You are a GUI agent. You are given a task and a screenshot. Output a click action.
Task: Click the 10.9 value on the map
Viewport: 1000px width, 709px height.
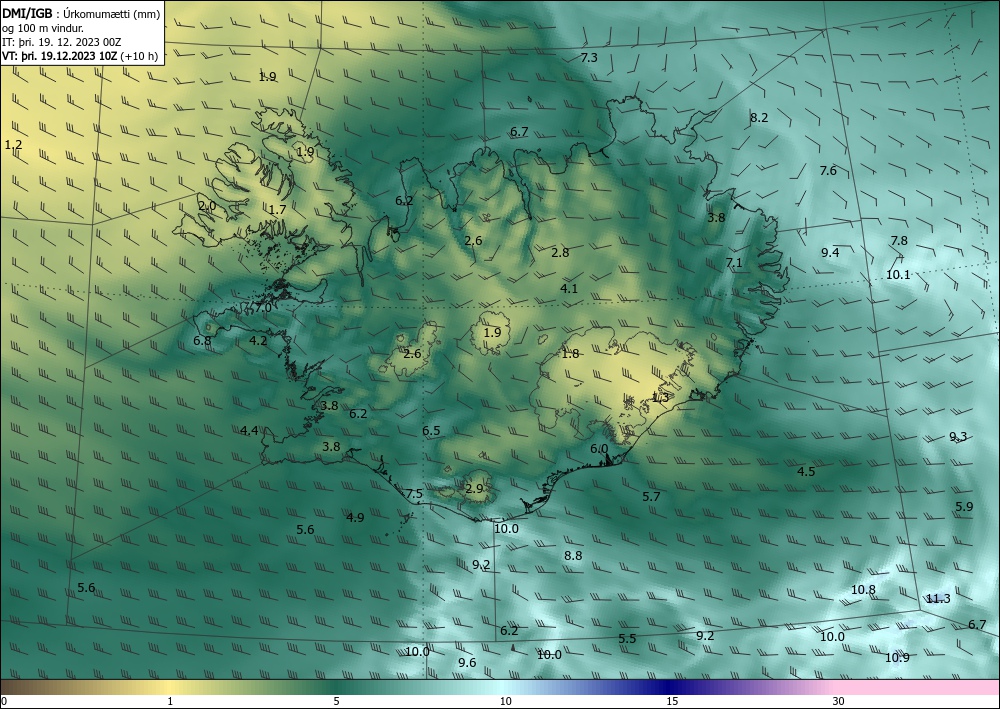pos(897,657)
